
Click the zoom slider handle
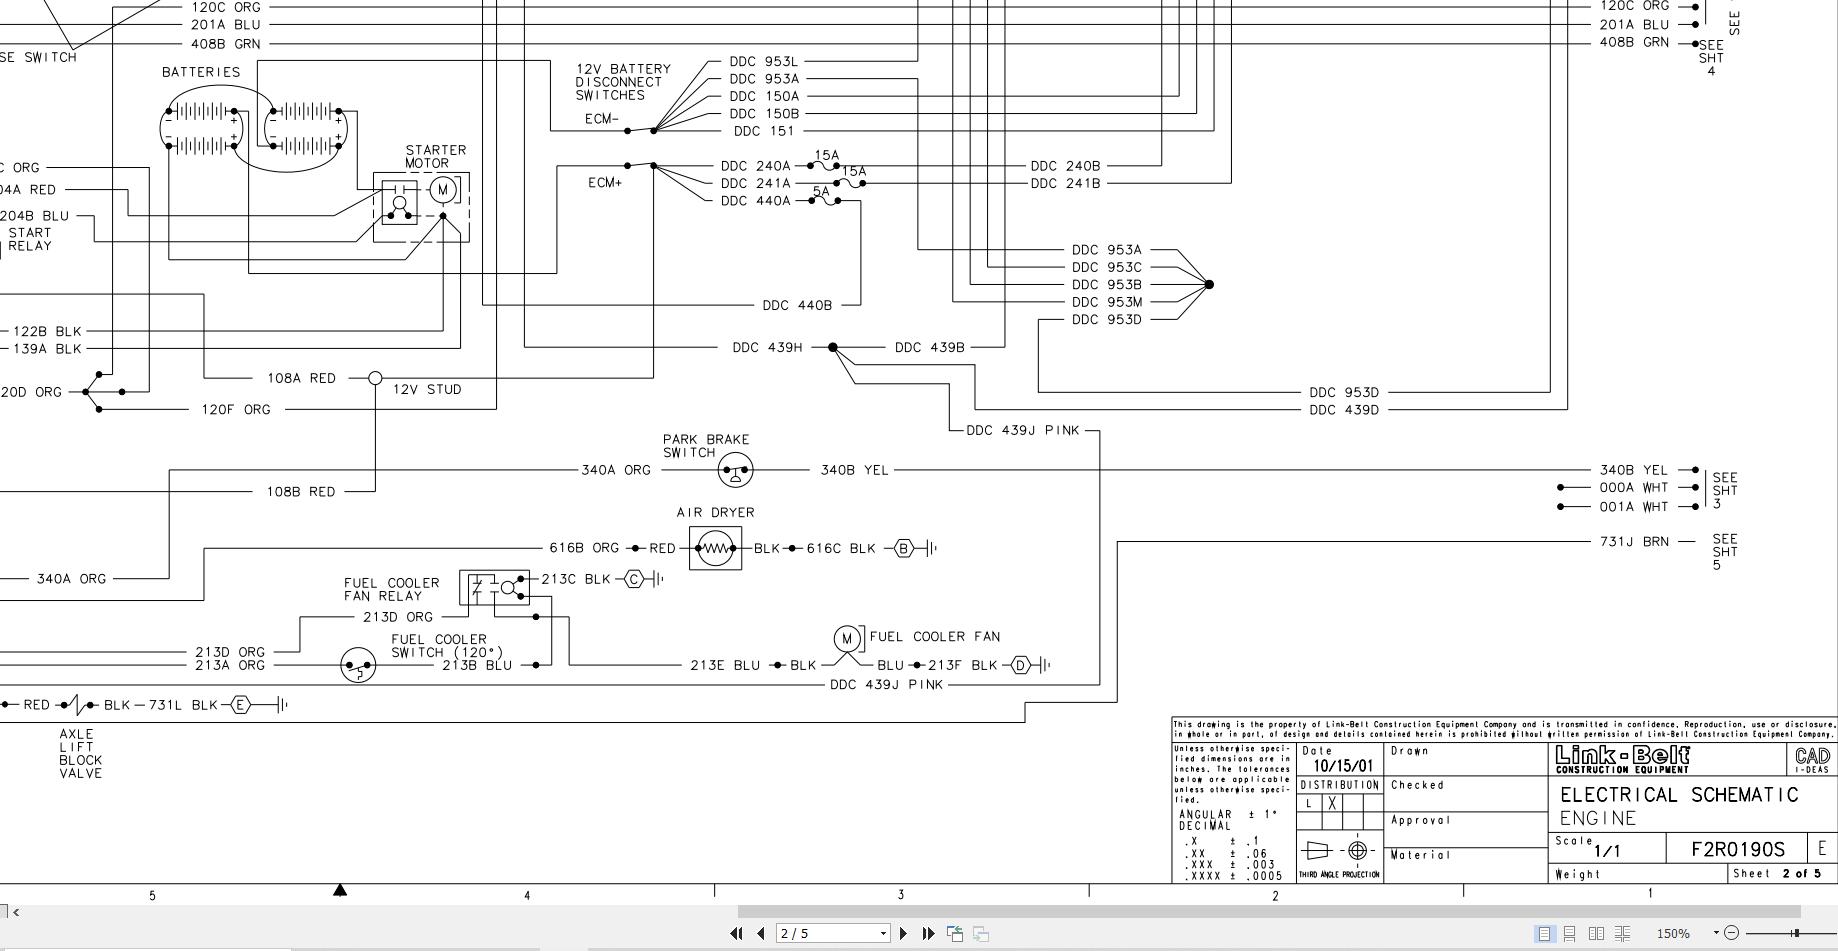click(x=1795, y=933)
